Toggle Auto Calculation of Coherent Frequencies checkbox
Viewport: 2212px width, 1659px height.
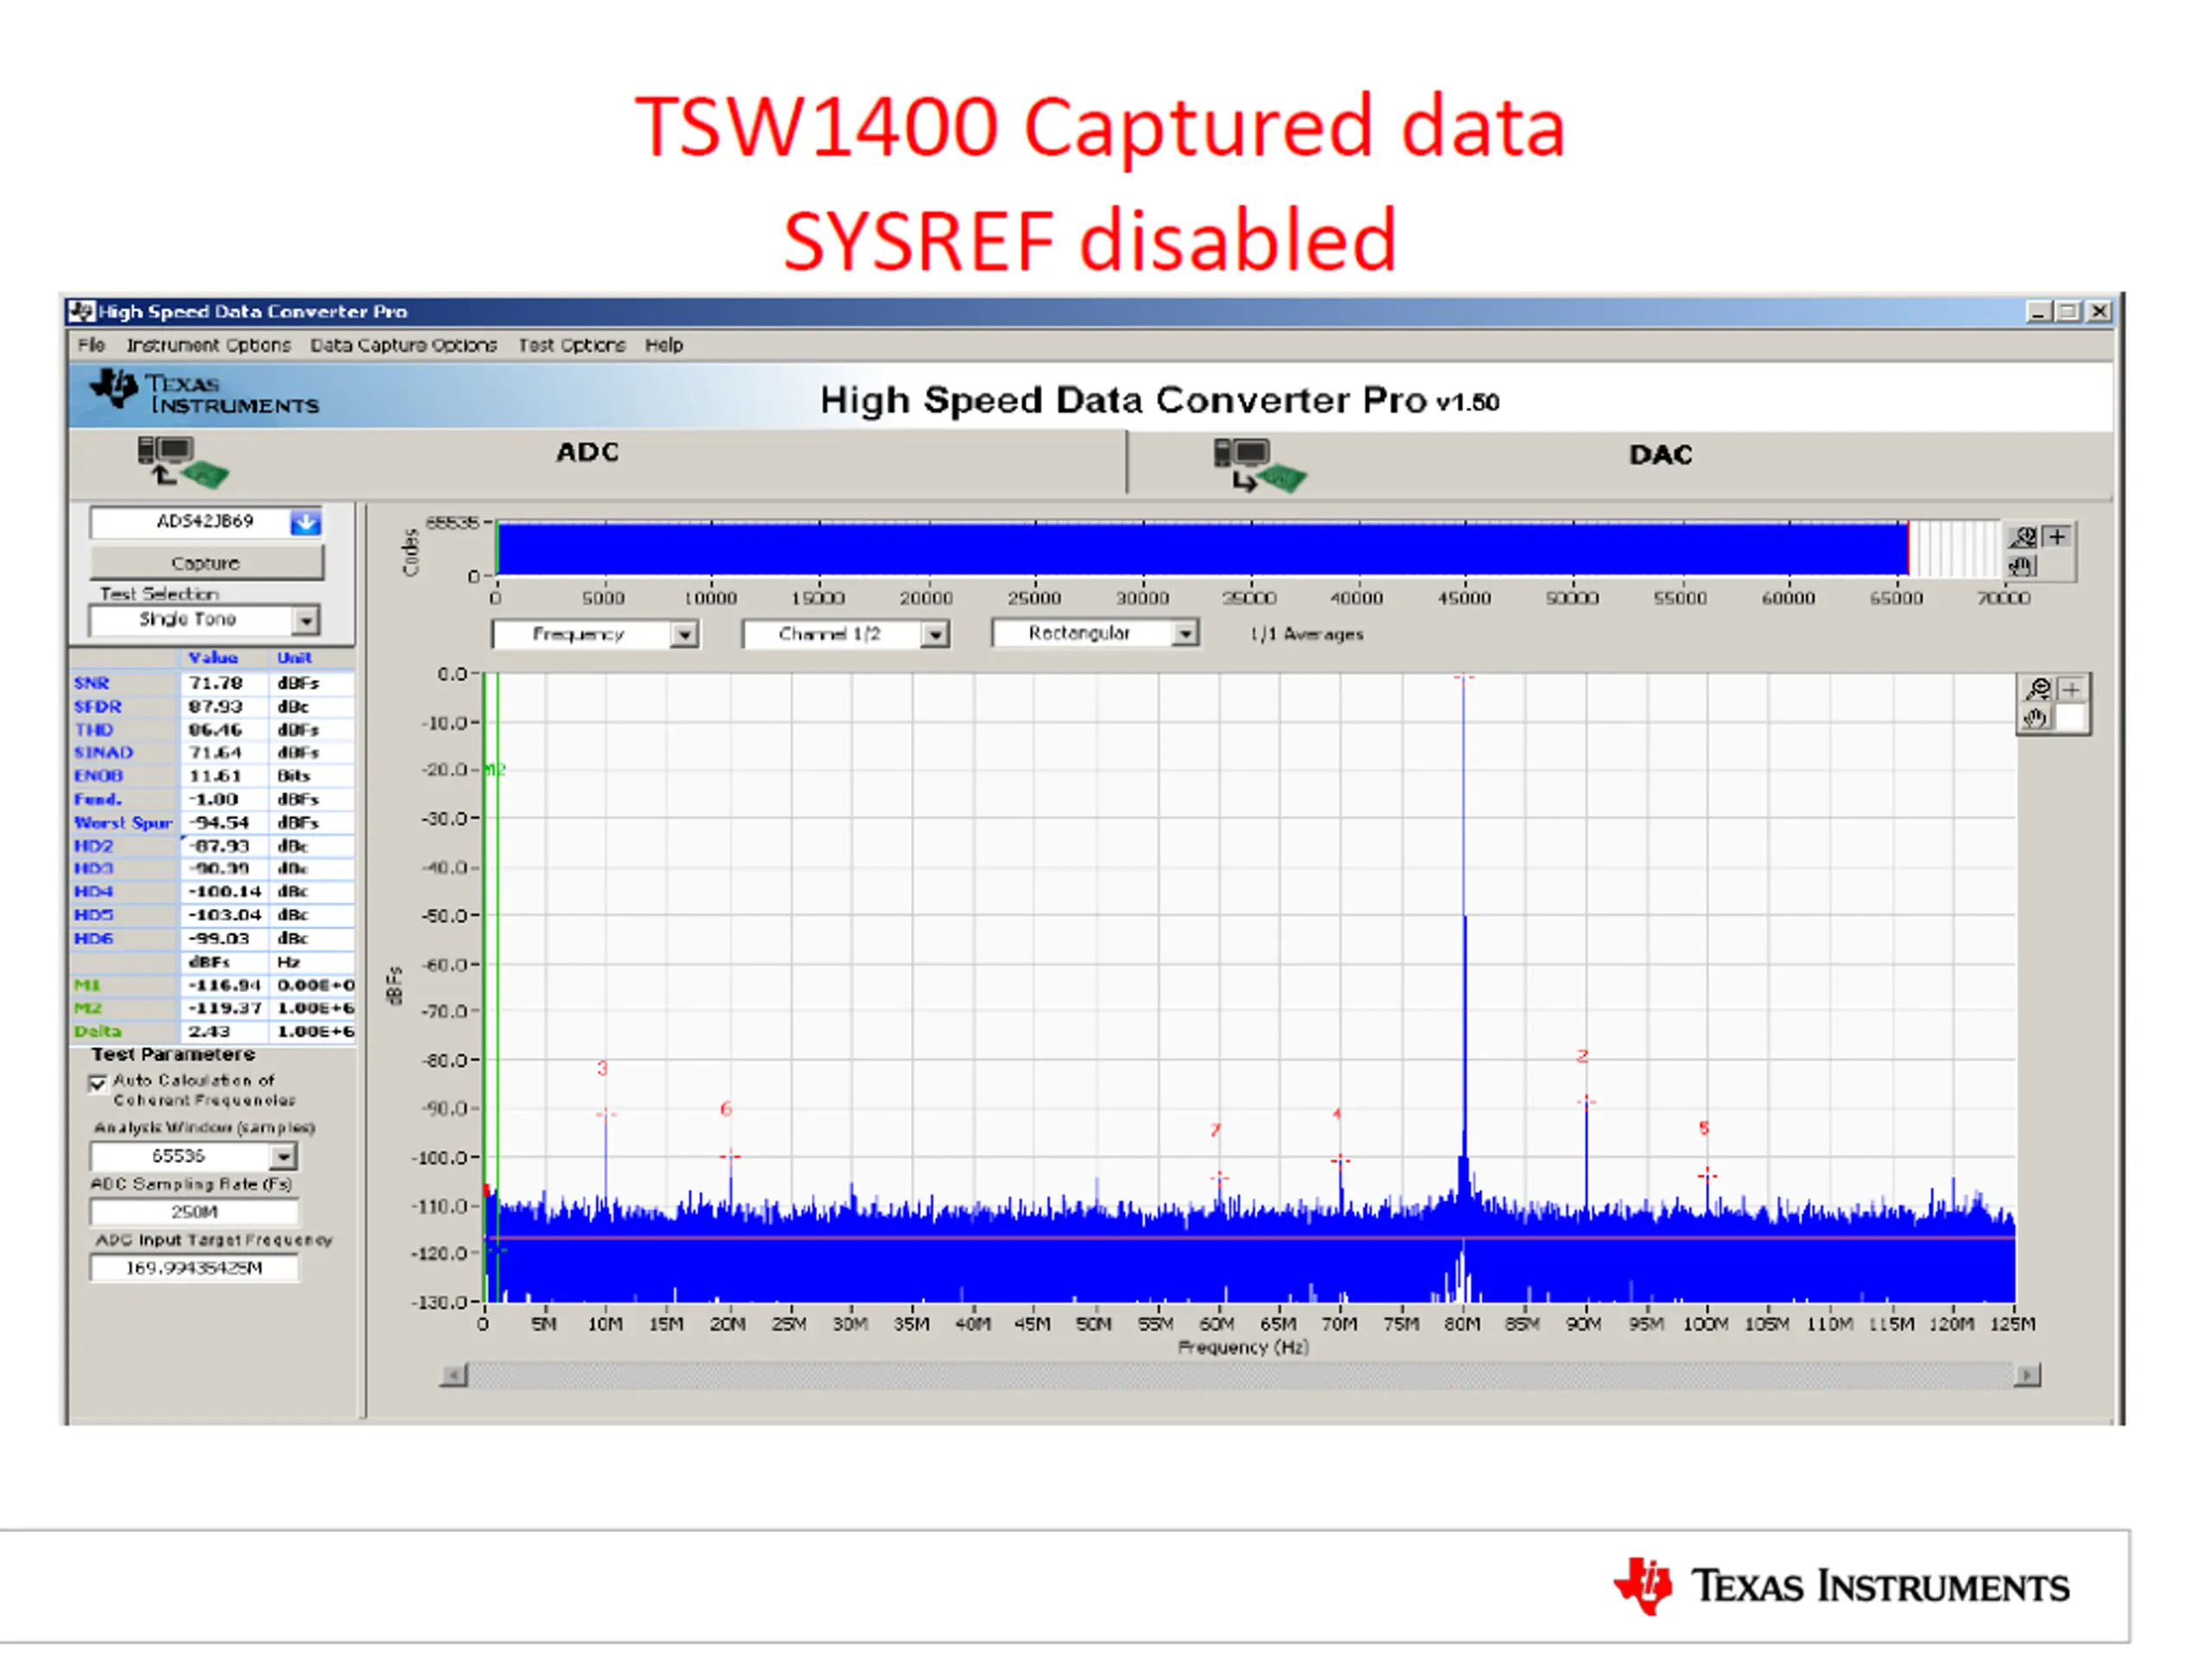pos(98,1083)
